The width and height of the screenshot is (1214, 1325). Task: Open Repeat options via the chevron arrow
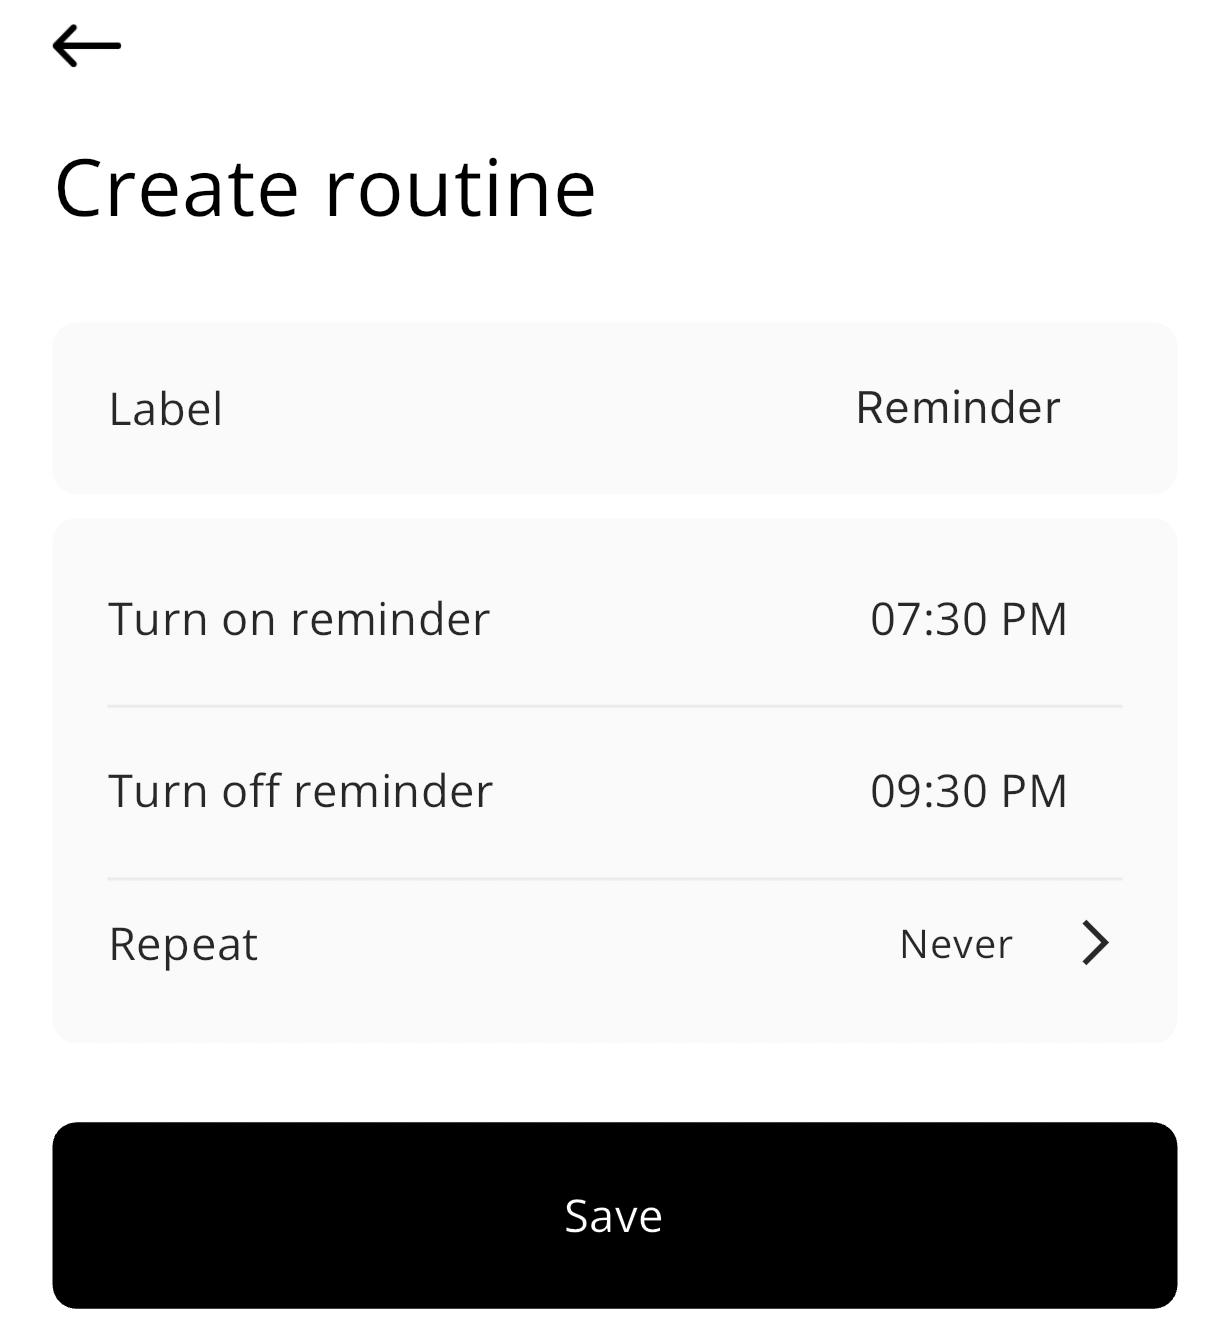(x=1095, y=943)
